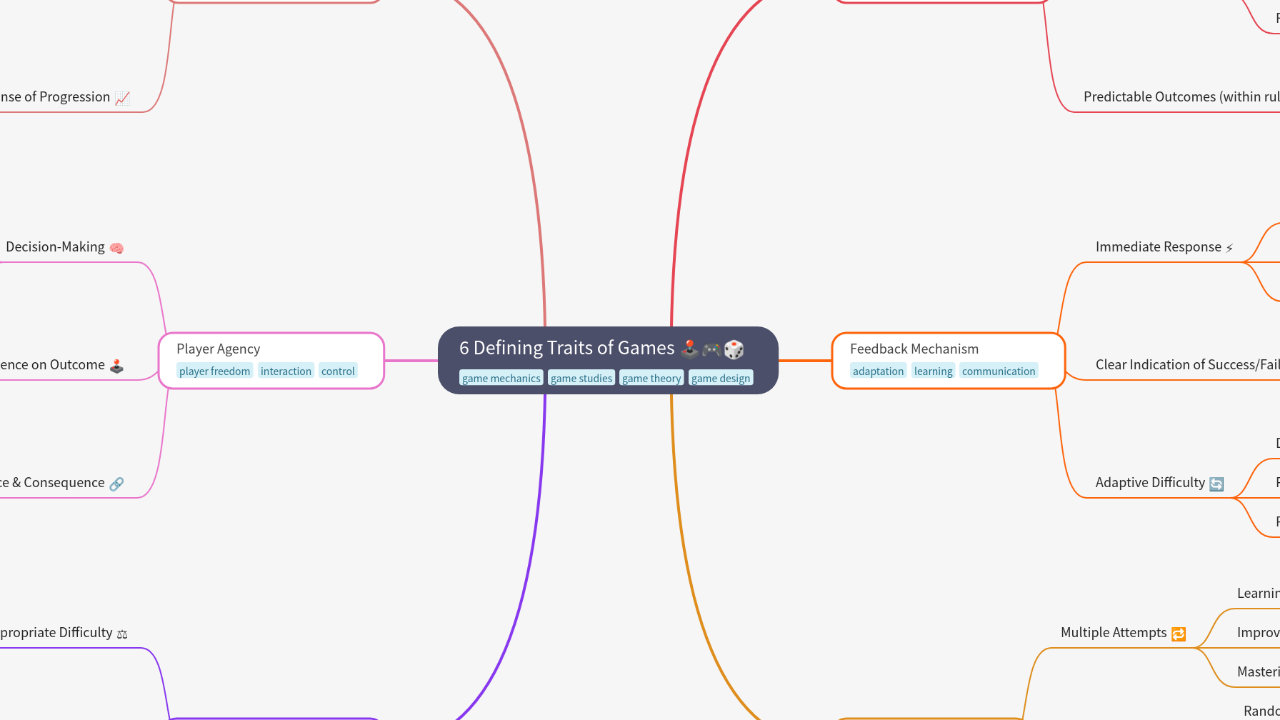Click the learning tag under Feedback Mechanism

click(933, 371)
